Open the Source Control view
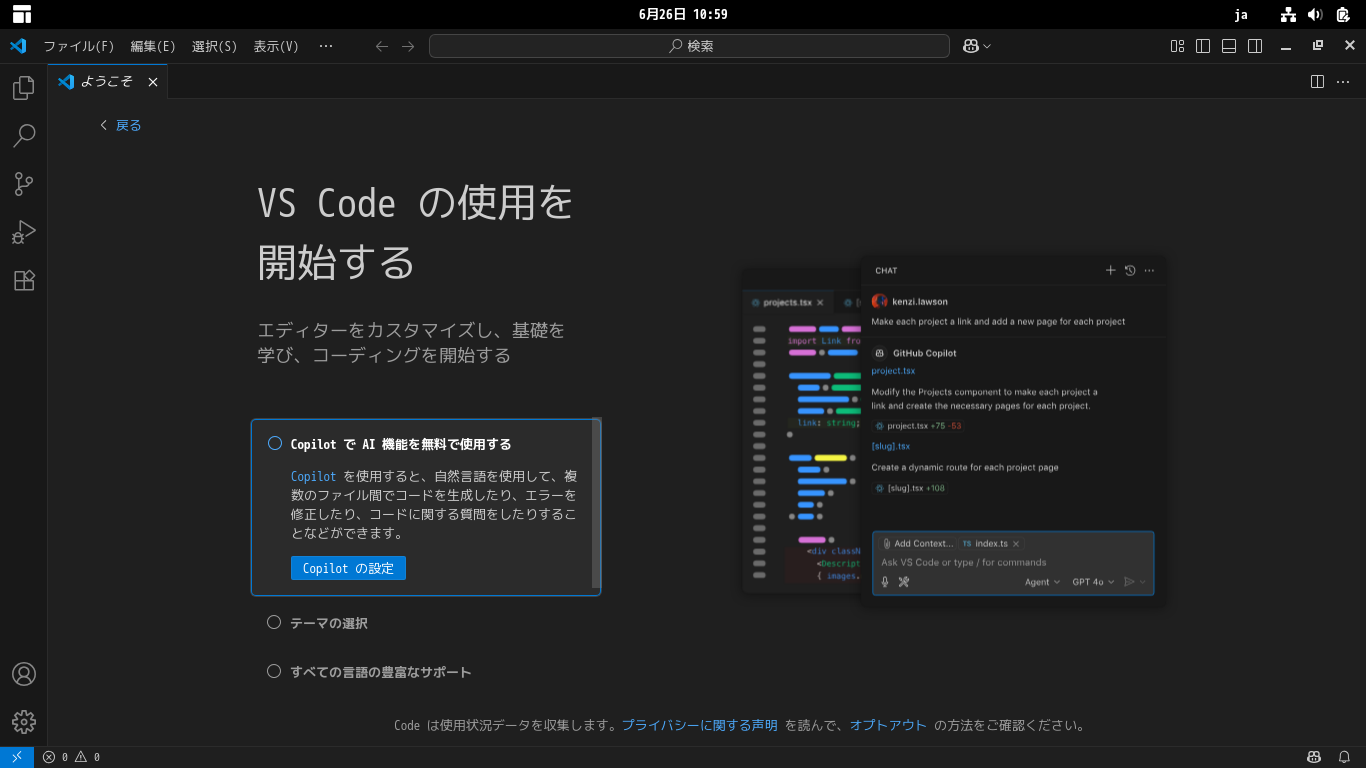 [x=23, y=184]
